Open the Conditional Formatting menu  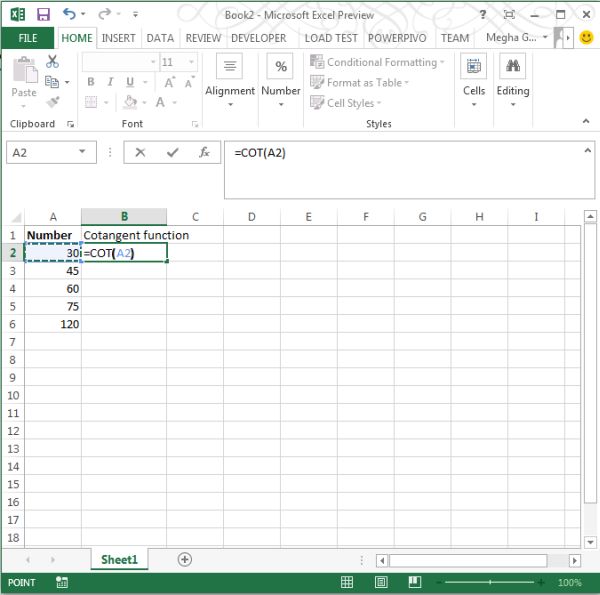point(377,62)
